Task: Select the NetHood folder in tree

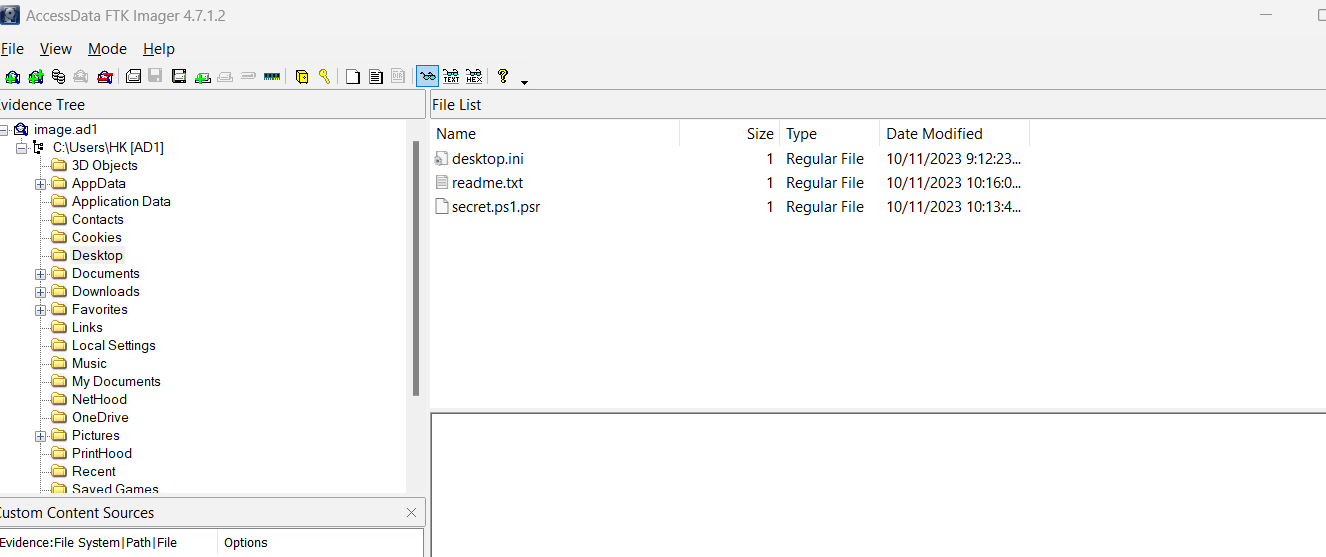Action: coord(99,400)
